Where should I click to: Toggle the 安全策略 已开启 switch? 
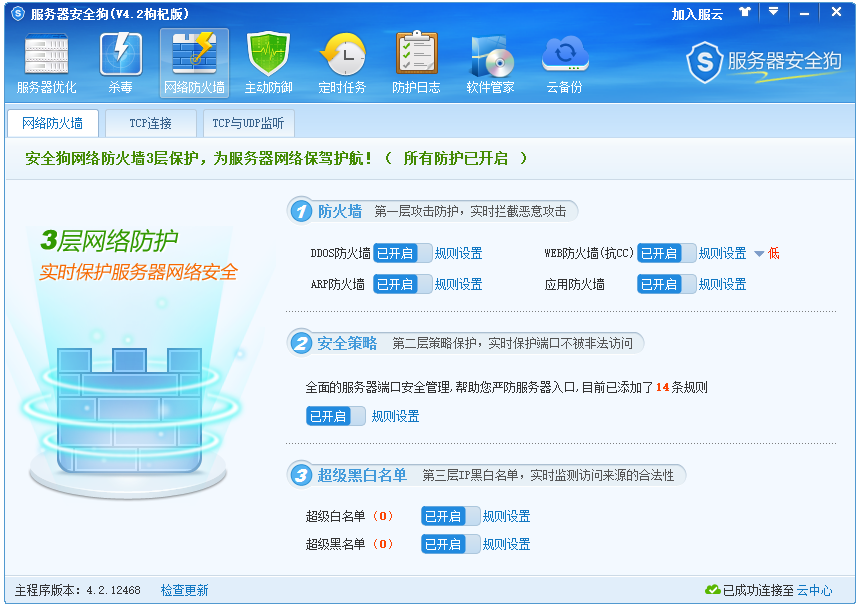coord(335,416)
